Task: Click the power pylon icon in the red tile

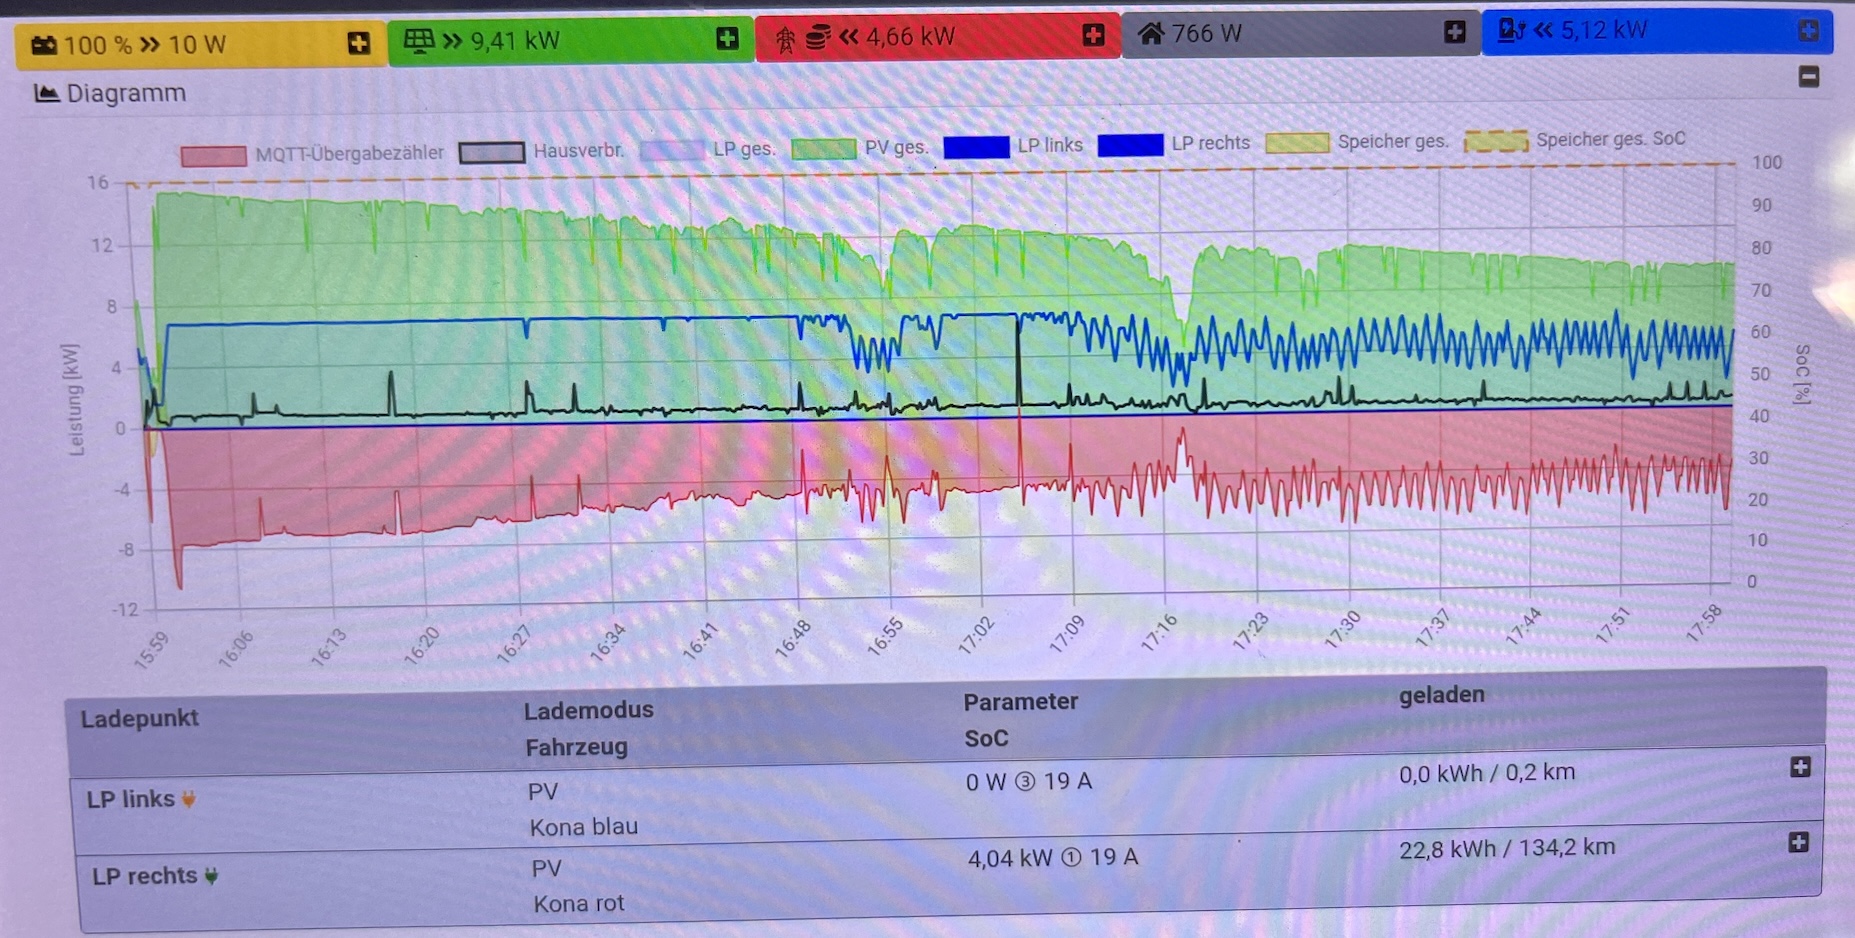Action: pyautogui.click(x=786, y=39)
